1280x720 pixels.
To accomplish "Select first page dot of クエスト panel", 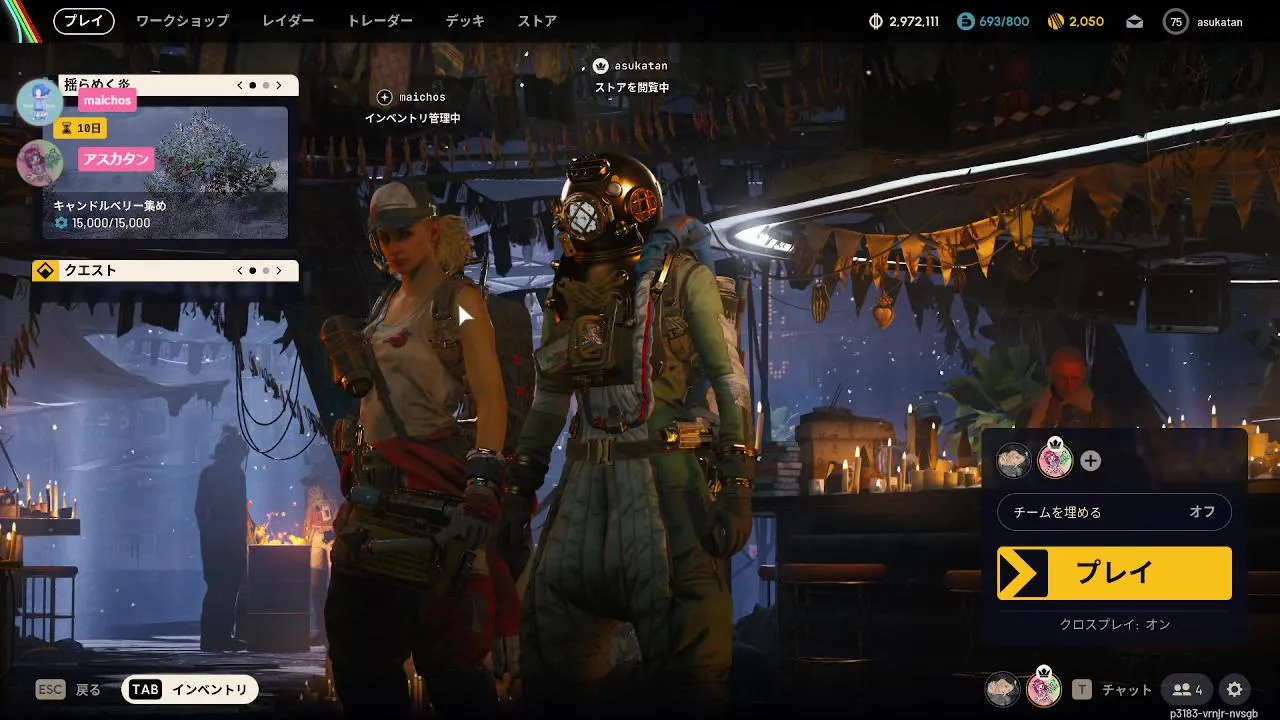I will tap(253, 270).
